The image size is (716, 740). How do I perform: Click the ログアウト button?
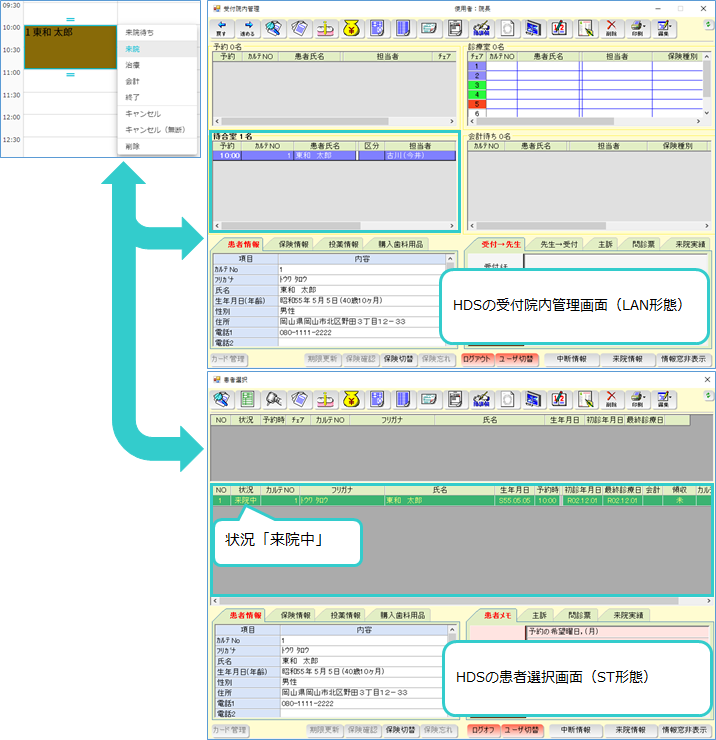pyautogui.click(x=483, y=358)
